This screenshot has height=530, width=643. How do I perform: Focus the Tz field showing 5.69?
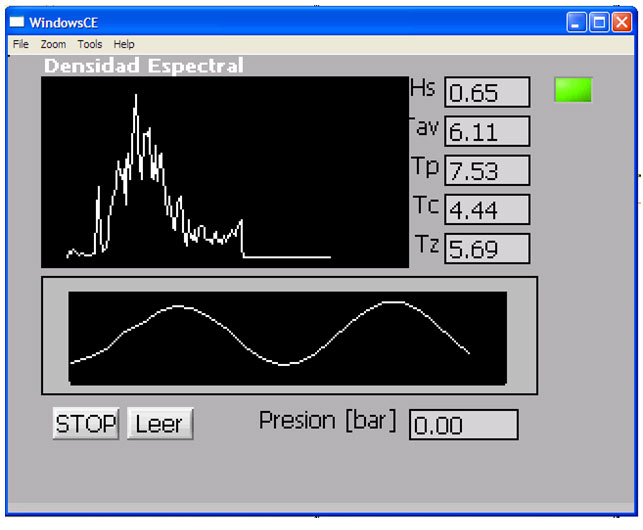pyautogui.click(x=487, y=249)
